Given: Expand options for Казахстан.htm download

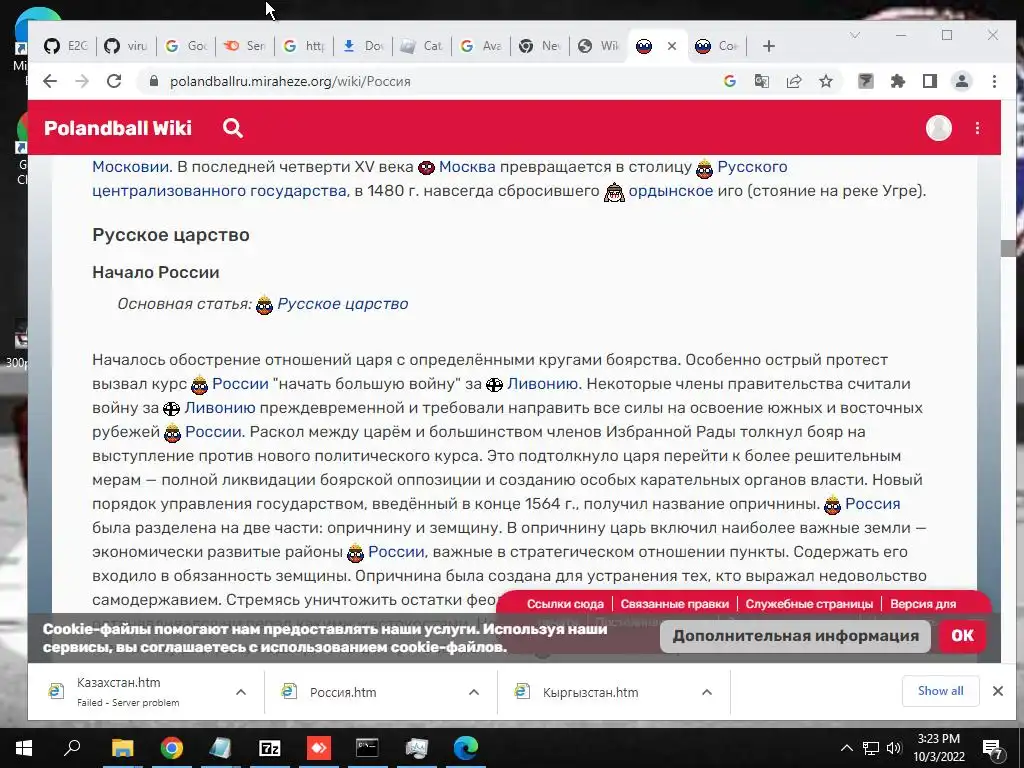Looking at the screenshot, I should (x=240, y=692).
